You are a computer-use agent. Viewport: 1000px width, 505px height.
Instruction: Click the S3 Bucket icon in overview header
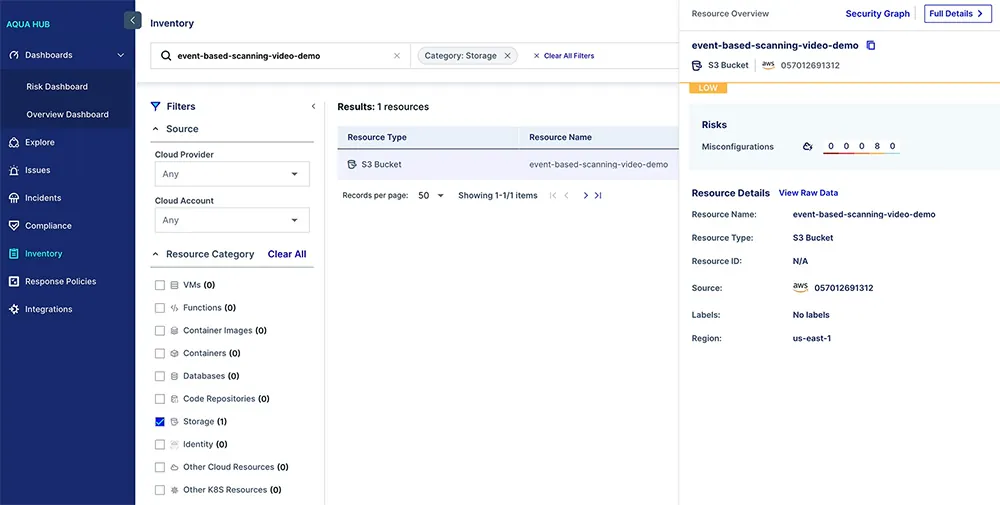pyautogui.click(x=697, y=65)
